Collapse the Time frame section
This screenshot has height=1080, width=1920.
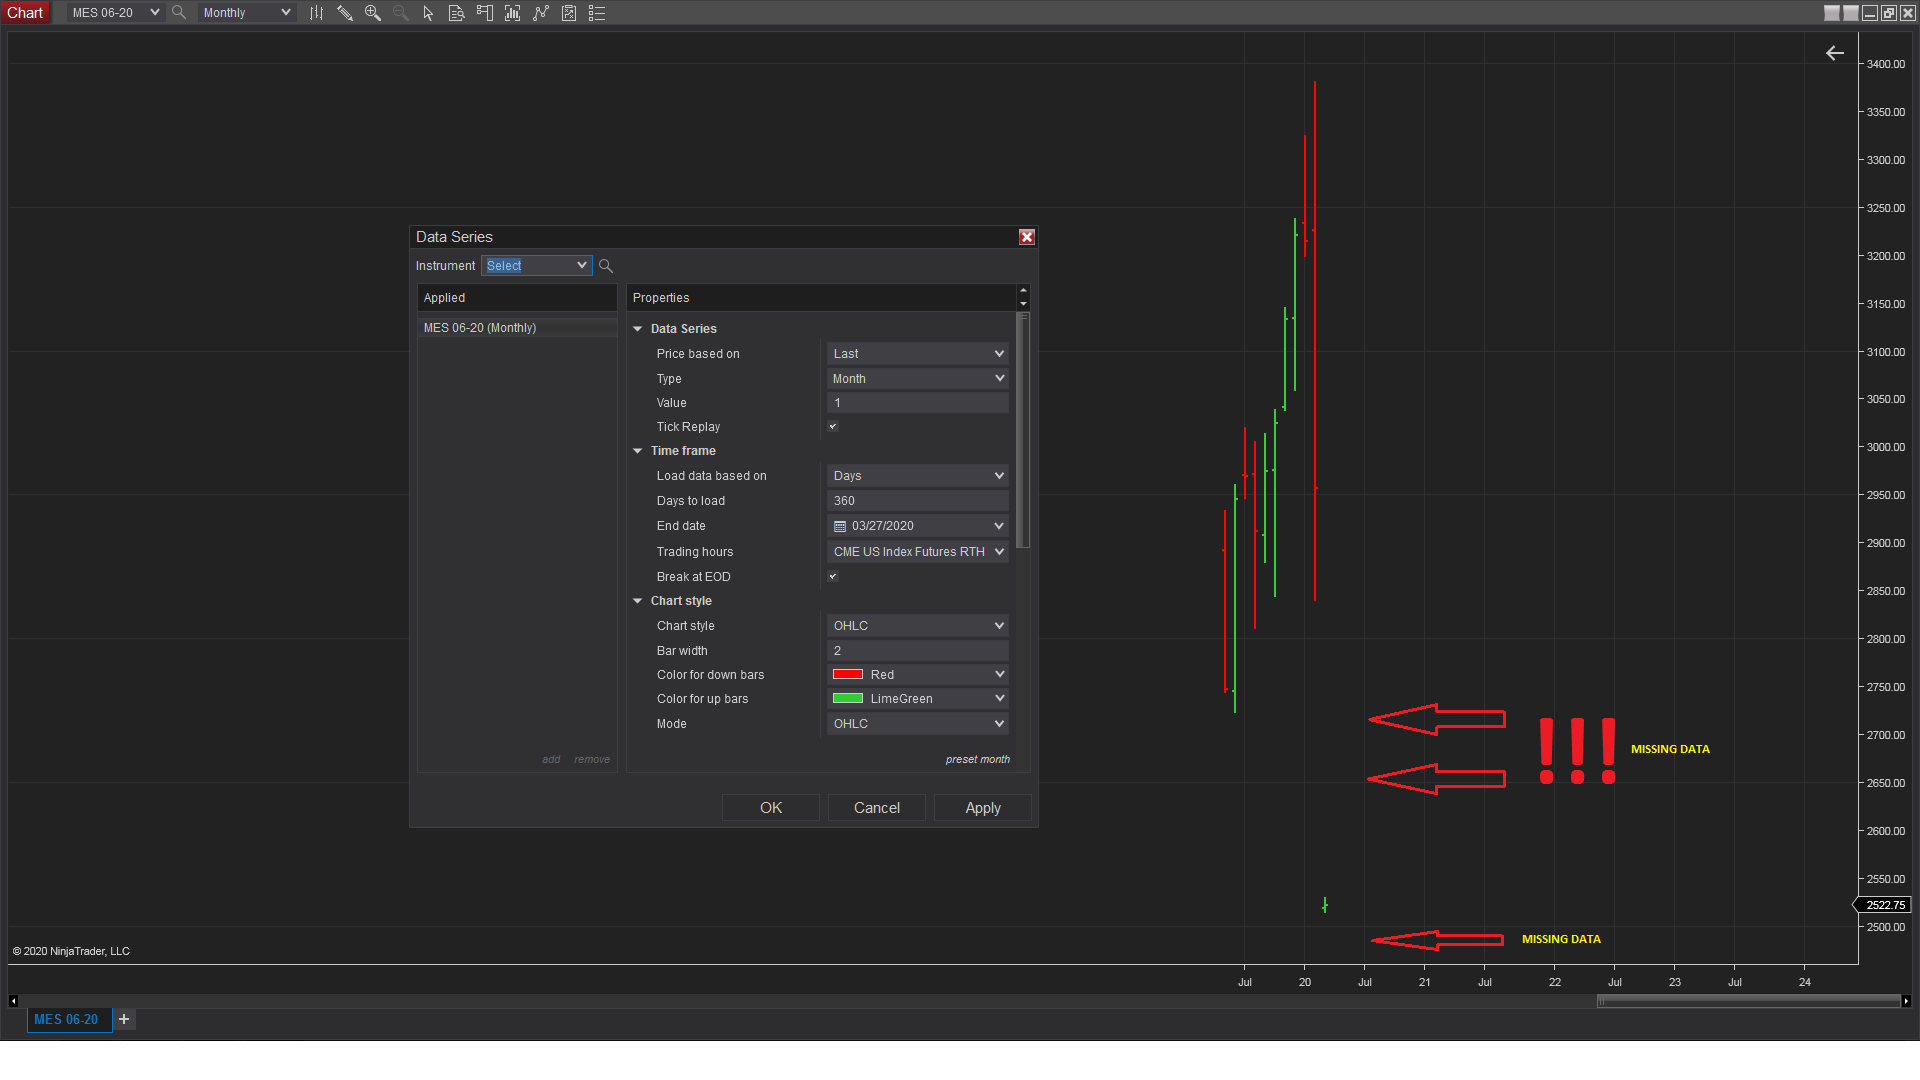coord(638,451)
